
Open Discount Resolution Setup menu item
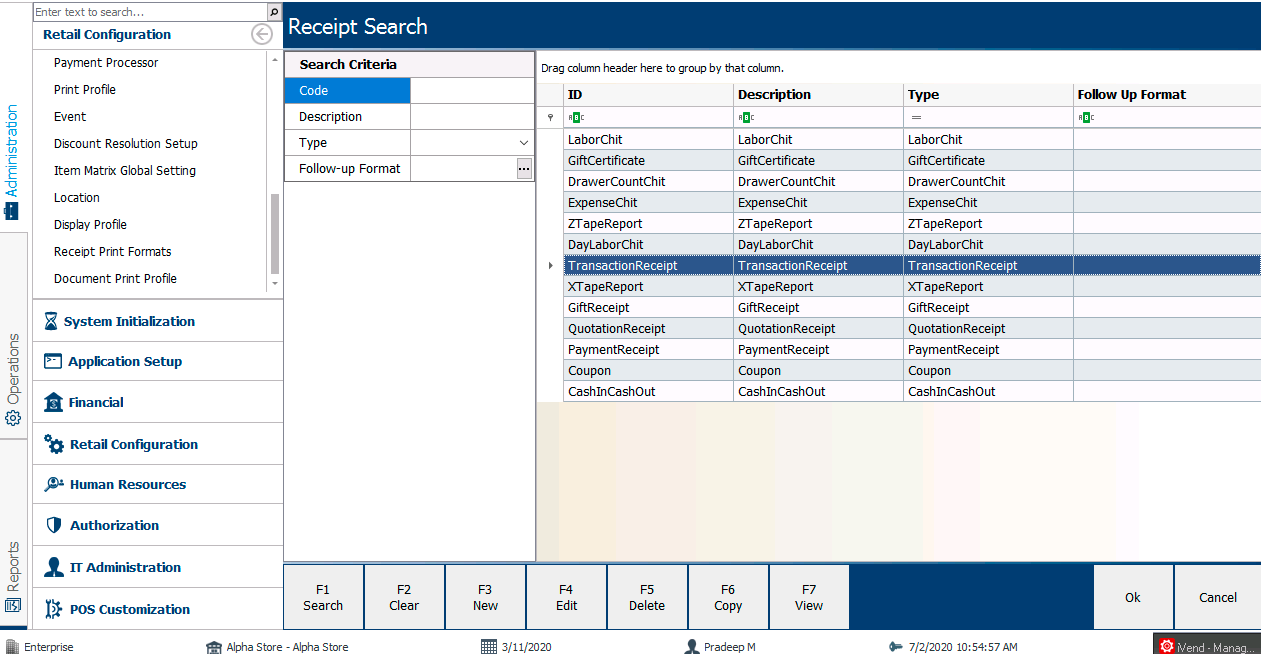pos(126,143)
